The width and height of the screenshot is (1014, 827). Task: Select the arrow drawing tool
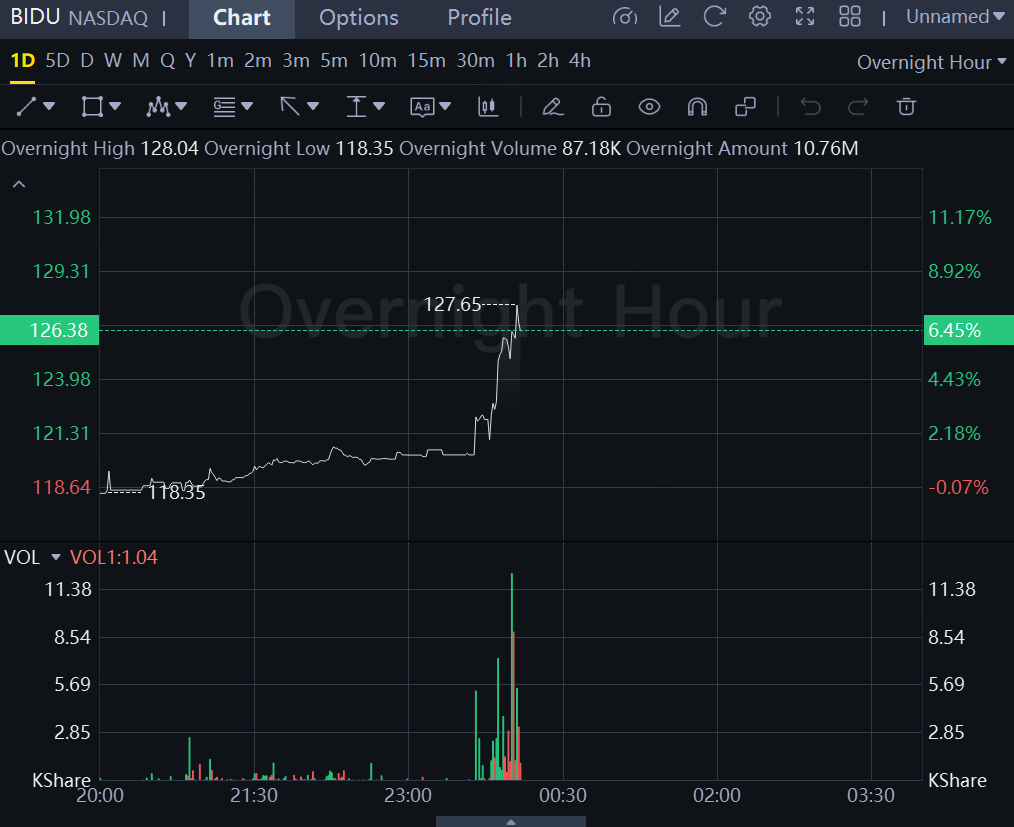pos(290,107)
